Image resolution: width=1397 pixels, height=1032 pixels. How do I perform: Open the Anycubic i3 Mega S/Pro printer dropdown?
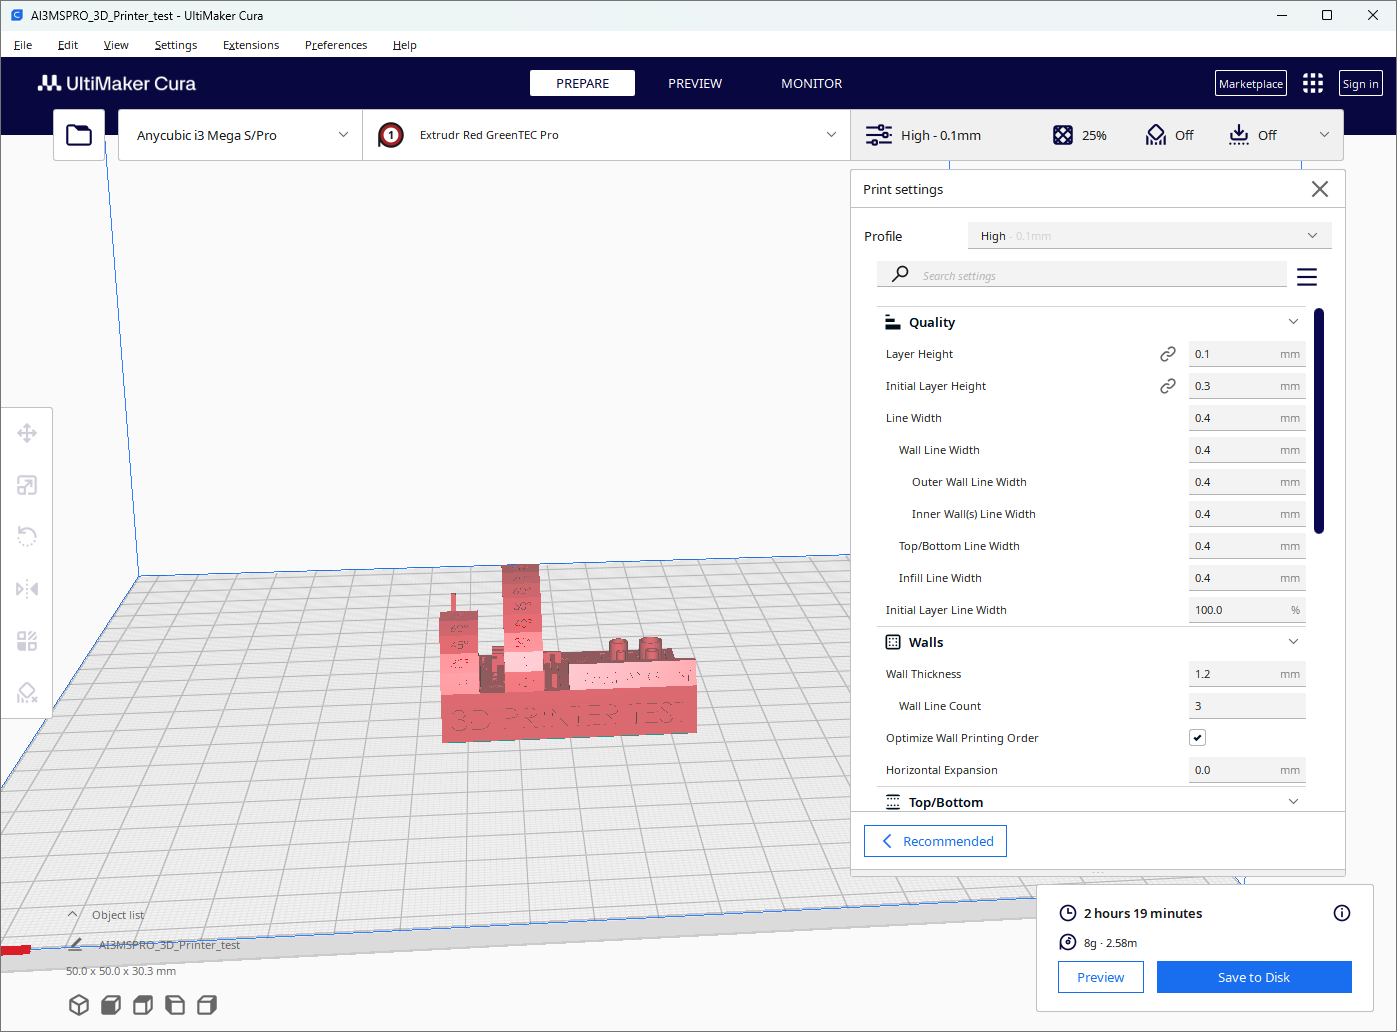(x=240, y=135)
